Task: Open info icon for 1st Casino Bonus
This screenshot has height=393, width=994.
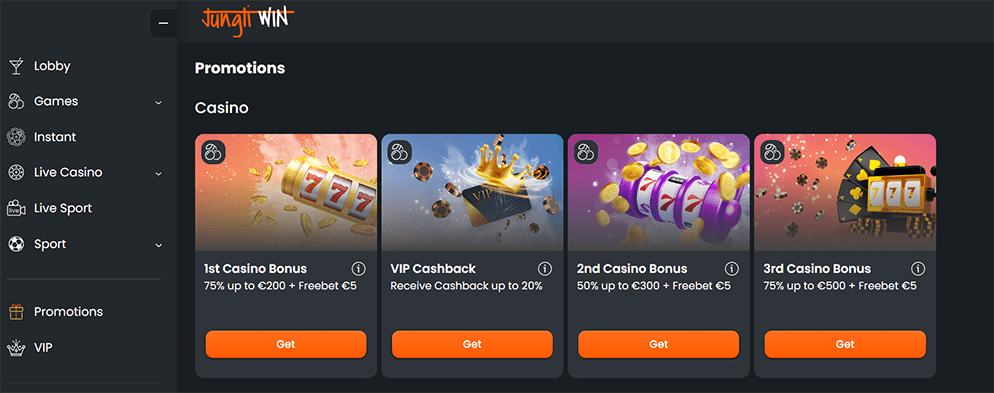Action: [358, 269]
